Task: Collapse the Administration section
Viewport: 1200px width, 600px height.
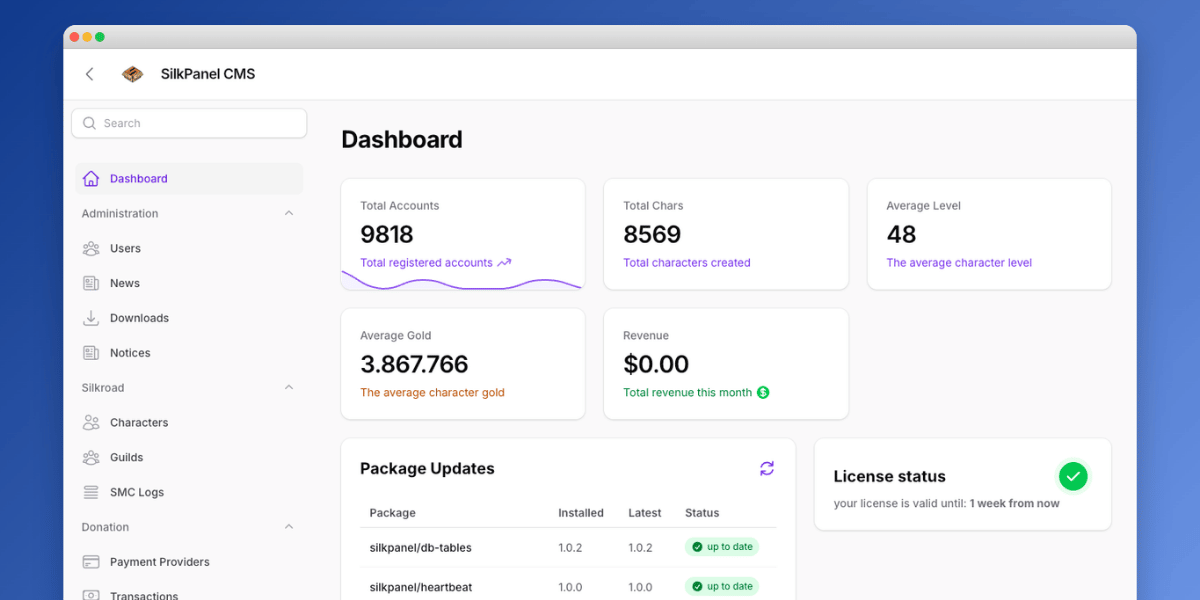Action: (288, 213)
